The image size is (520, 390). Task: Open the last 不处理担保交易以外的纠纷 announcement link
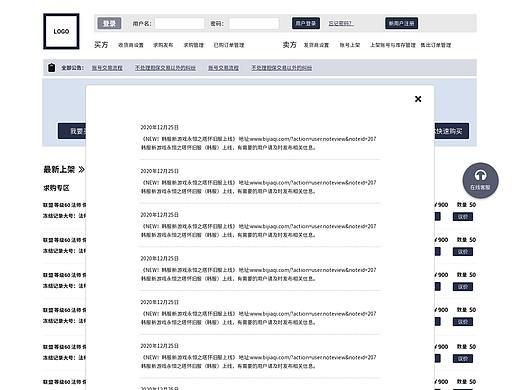282,68
